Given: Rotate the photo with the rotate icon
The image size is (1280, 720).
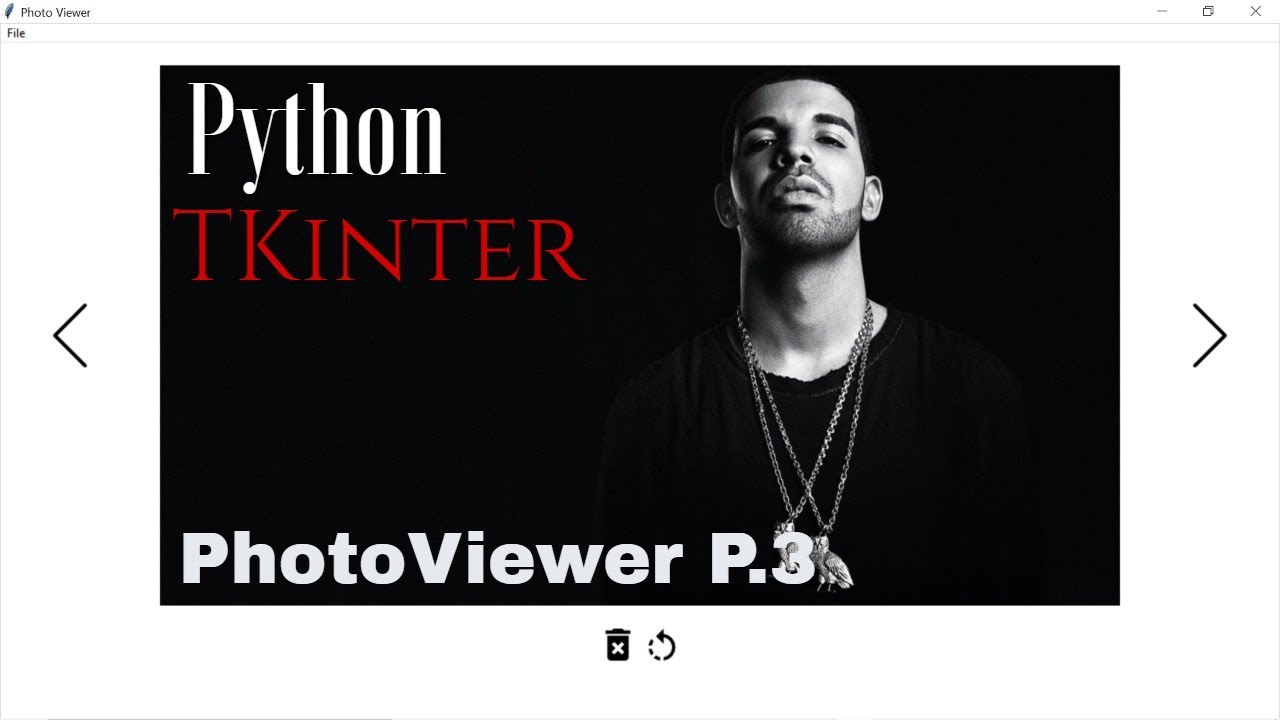Looking at the screenshot, I should coord(662,646).
